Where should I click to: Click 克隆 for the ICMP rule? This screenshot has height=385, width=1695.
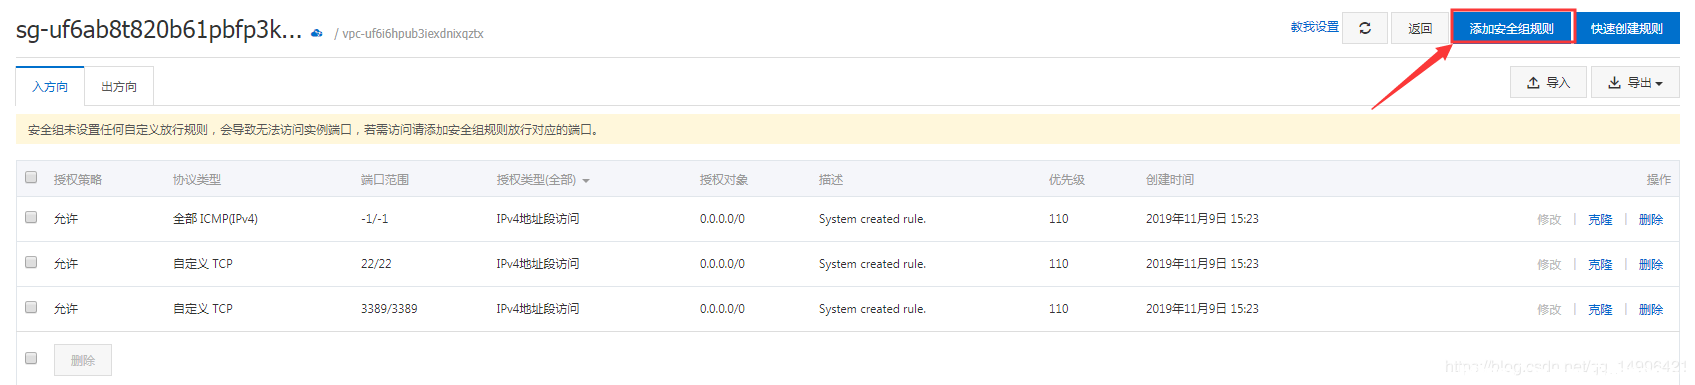(x=1600, y=219)
